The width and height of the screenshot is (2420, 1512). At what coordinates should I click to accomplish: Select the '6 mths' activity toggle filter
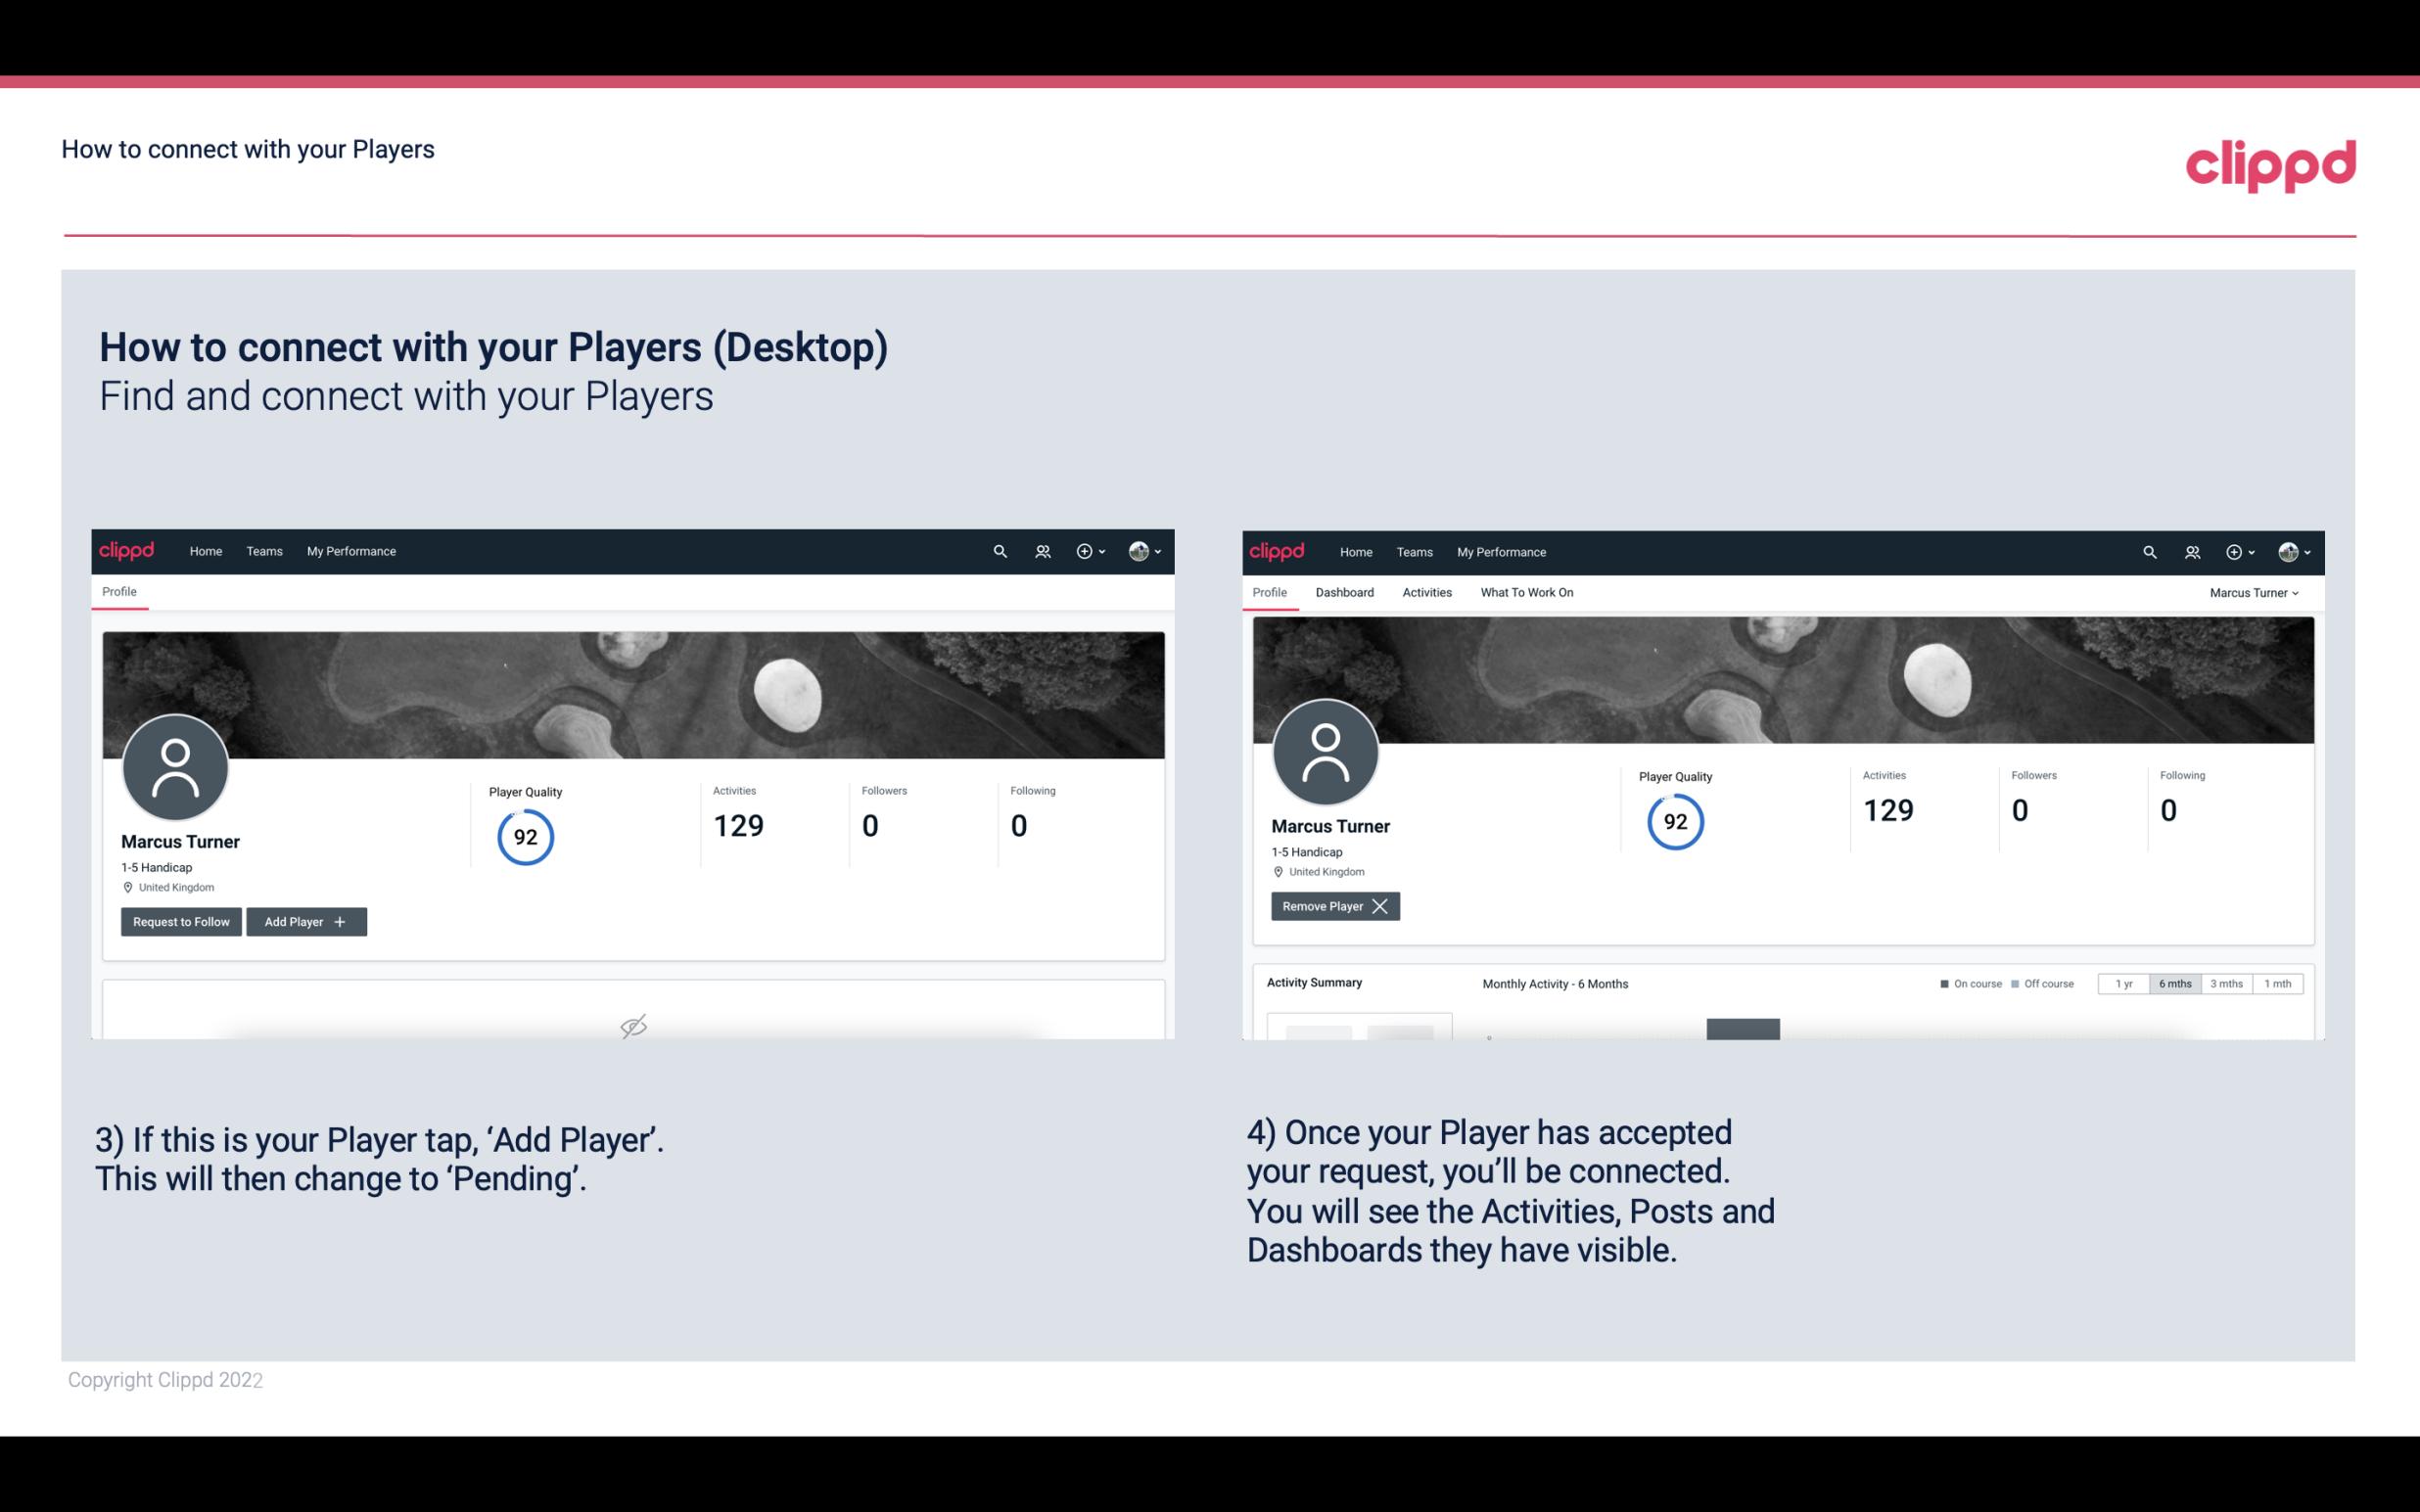[2174, 983]
